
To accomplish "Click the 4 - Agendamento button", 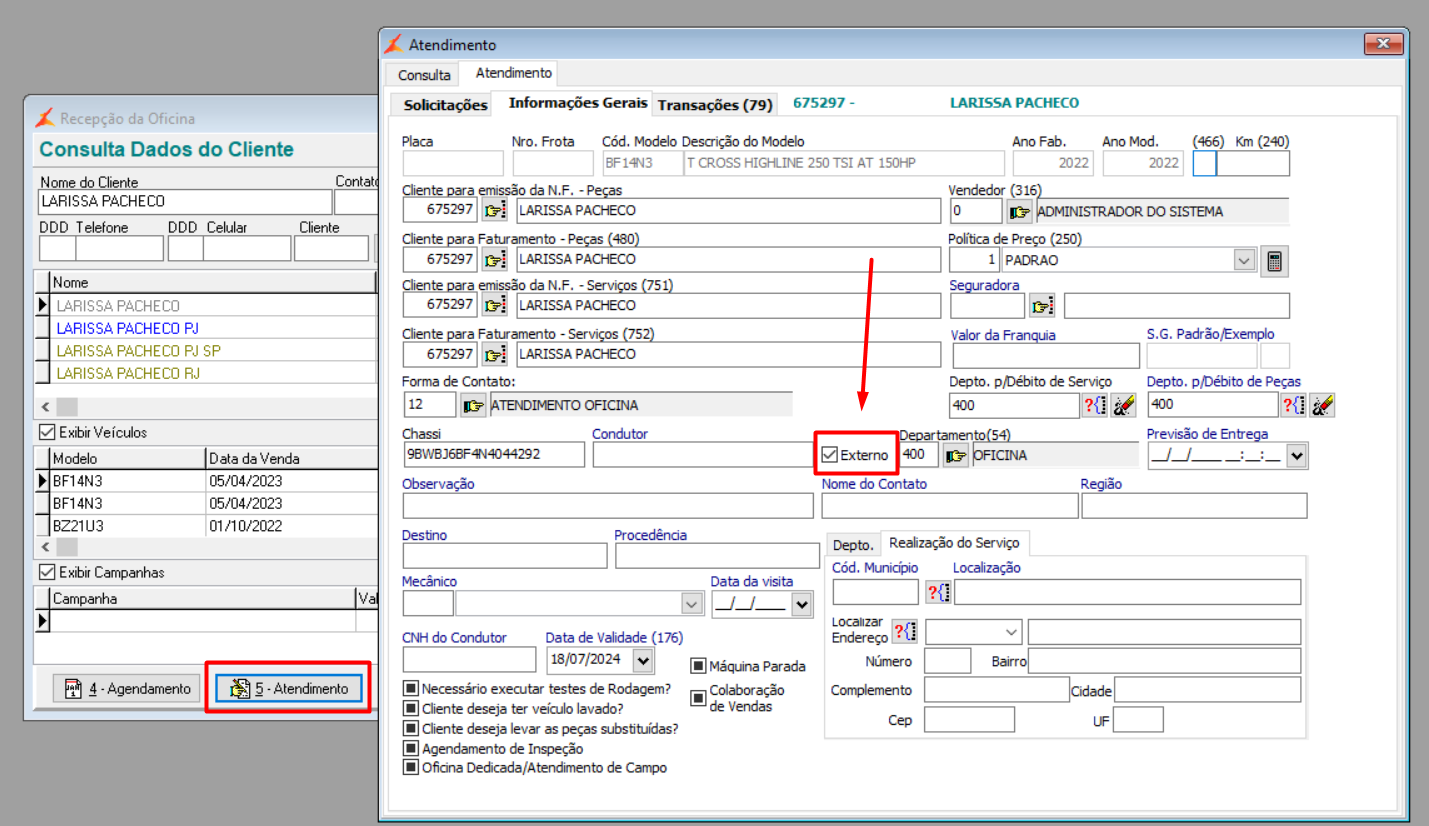I will 127,688.
